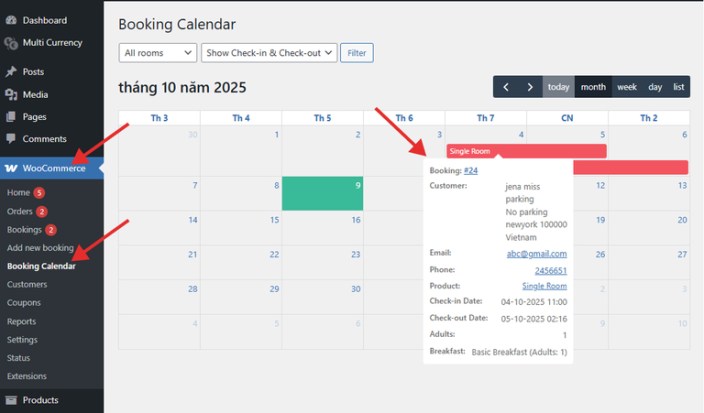Open Show Check-in & Check-out dropdown
Screen dimensions: 704x413
(269, 52)
